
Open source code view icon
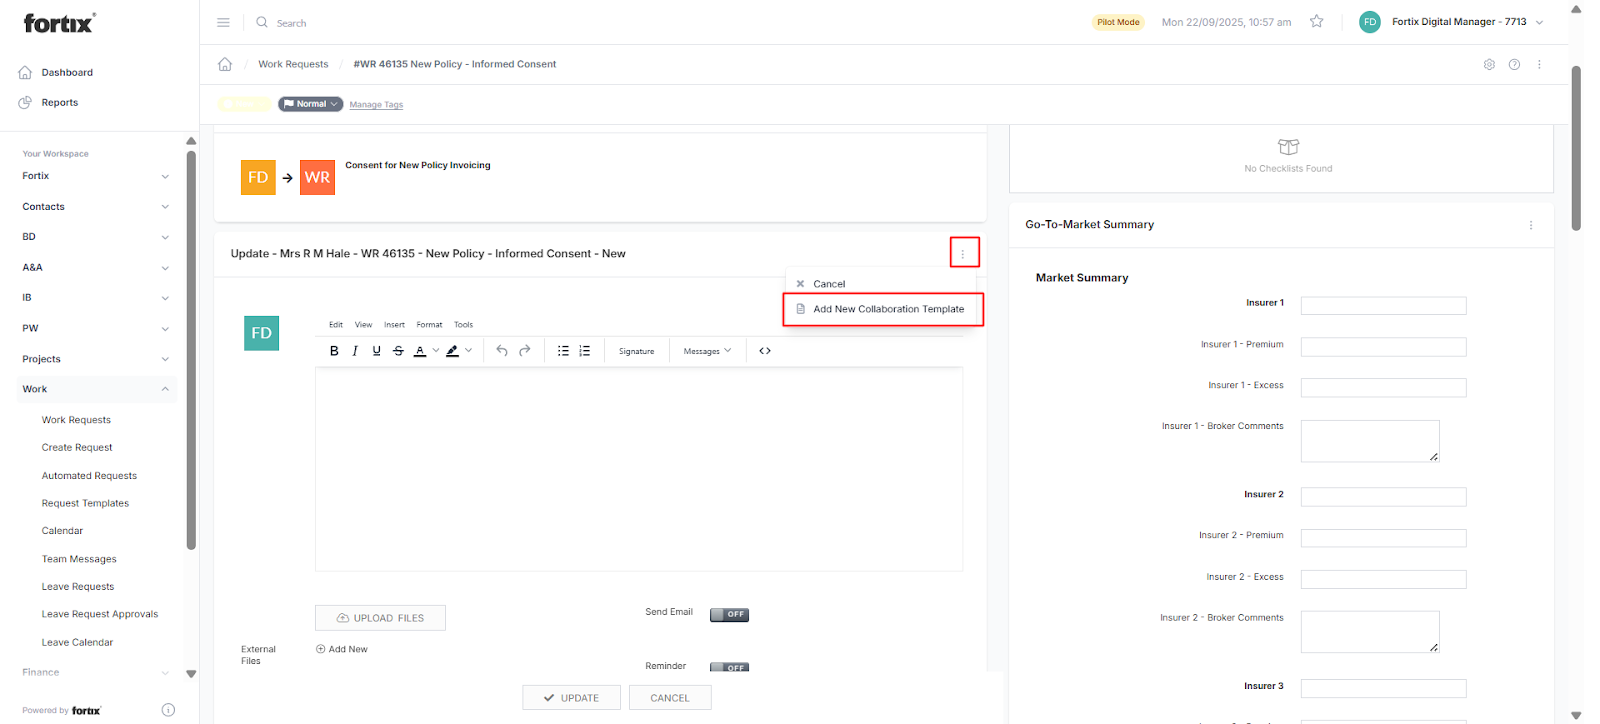coord(765,351)
